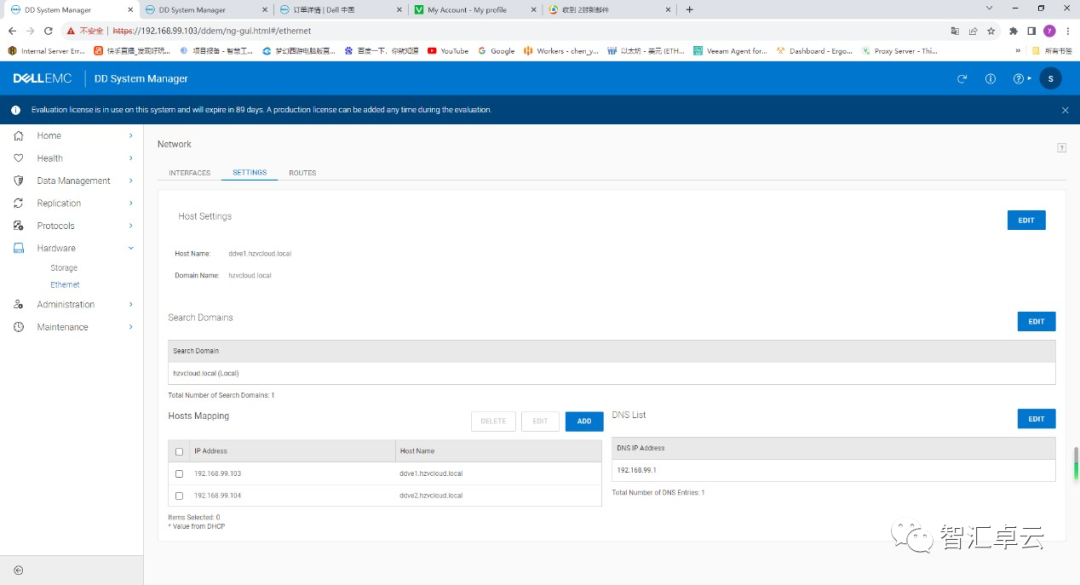Click the not-secure warning icon
Viewport: 1080px width, 585px height.
click(x=70, y=31)
